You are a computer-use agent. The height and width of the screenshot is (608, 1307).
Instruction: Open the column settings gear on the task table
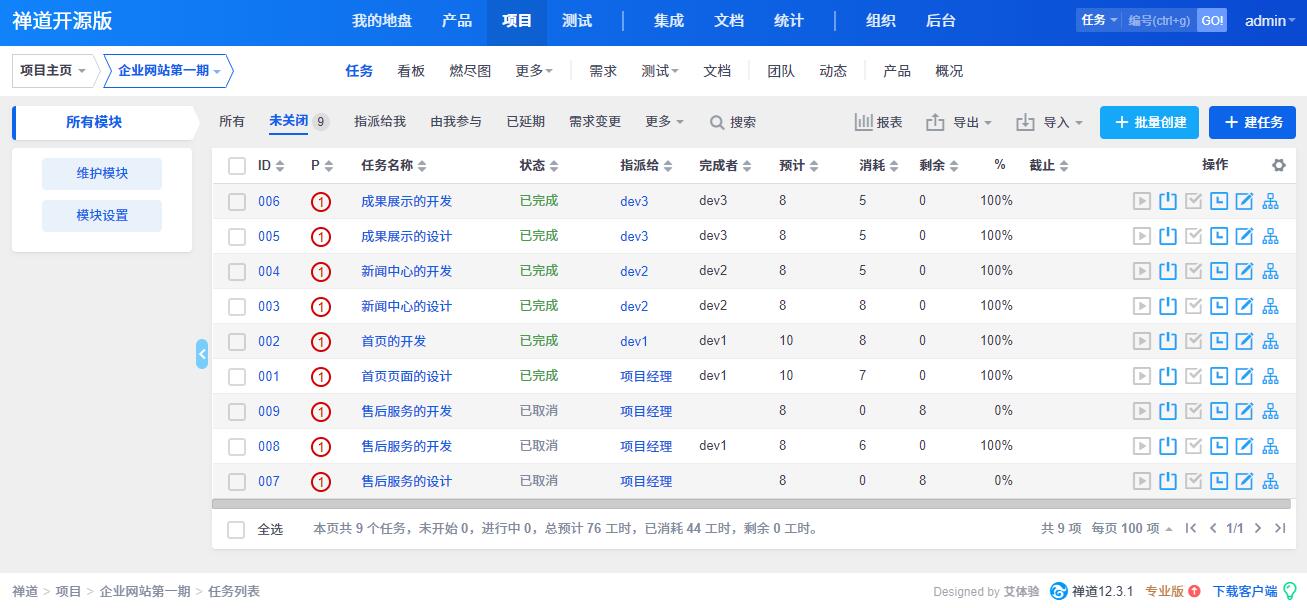coord(1279,164)
